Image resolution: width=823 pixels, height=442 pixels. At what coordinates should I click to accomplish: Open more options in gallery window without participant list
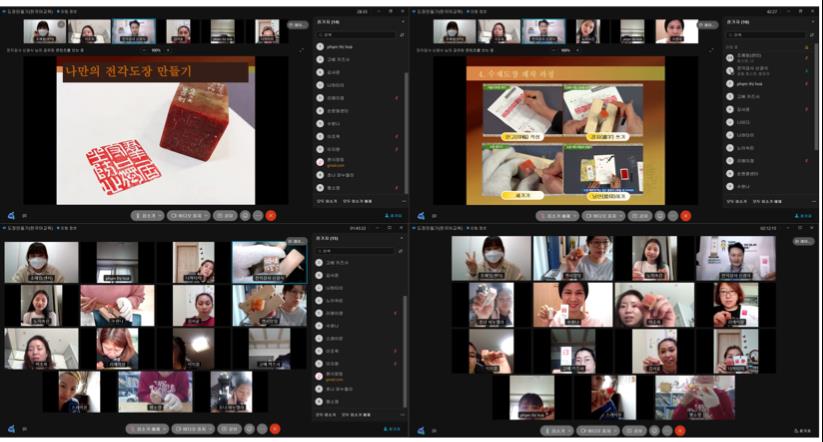pos(668,430)
